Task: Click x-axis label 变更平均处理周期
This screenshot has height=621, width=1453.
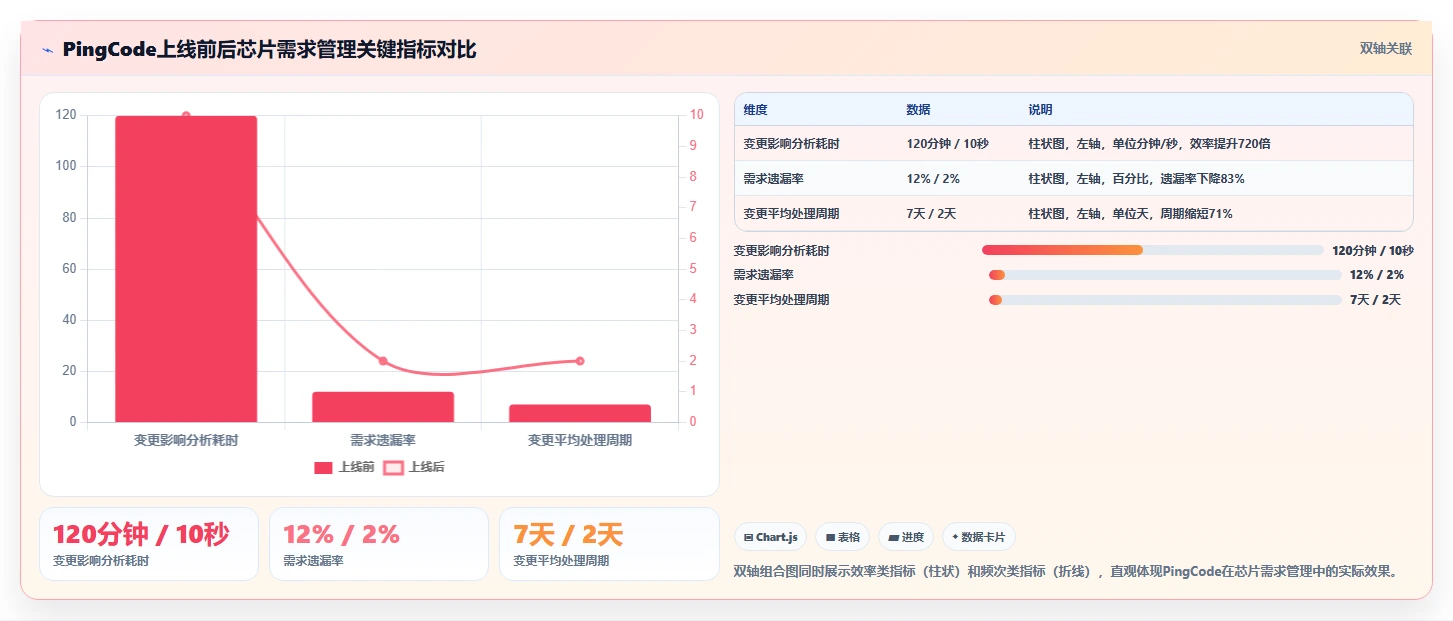Action: [580, 440]
